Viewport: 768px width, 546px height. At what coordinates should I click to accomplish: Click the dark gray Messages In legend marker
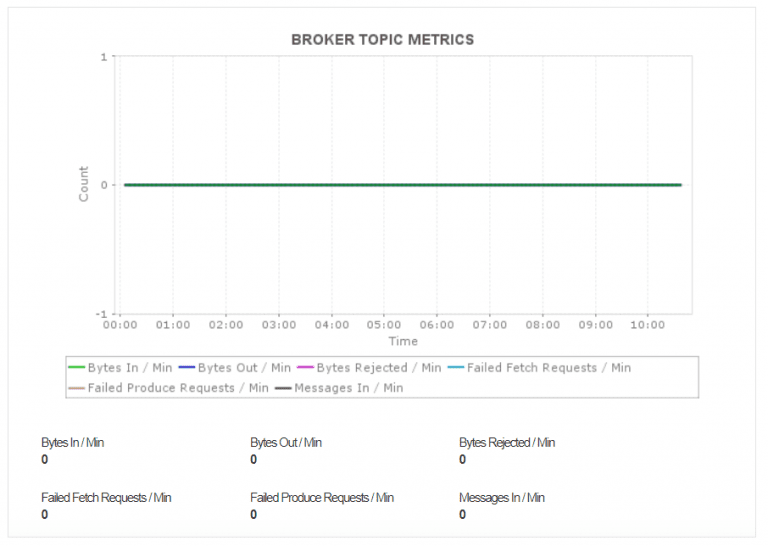(282, 388)
